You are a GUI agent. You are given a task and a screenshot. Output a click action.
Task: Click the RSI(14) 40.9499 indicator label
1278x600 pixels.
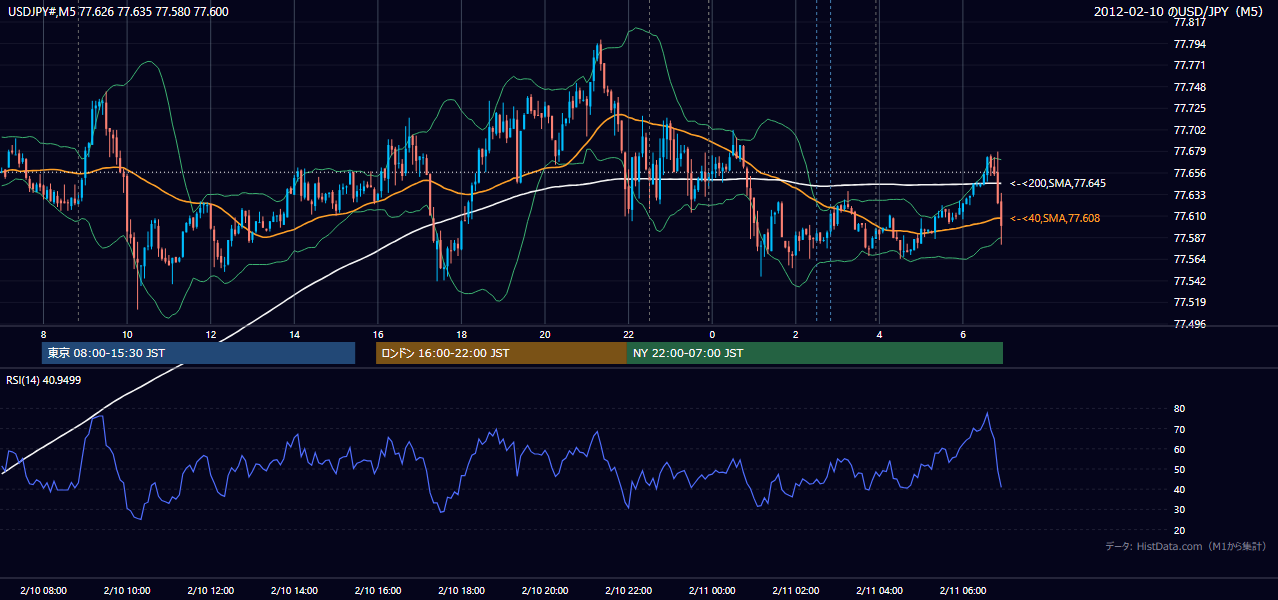click(x=44, y=379)
